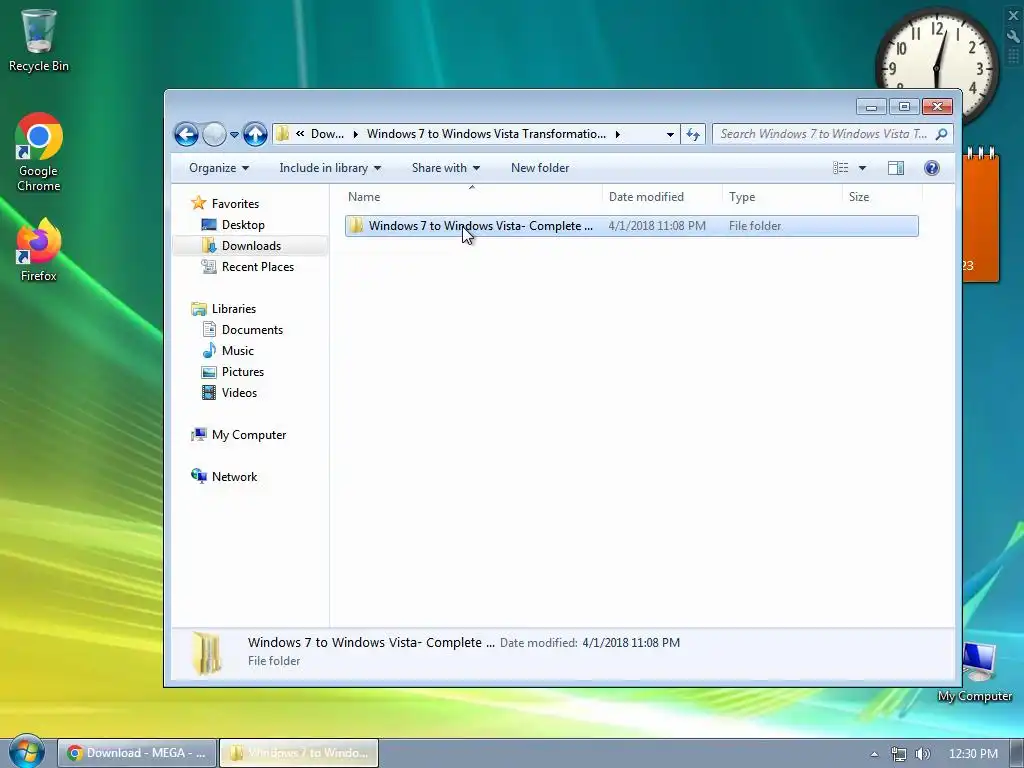Expand arrow after Transformatio... breadcrumb
This screenshot has width=1024, height=768.
pyautogui.click(x=617, y=134)
